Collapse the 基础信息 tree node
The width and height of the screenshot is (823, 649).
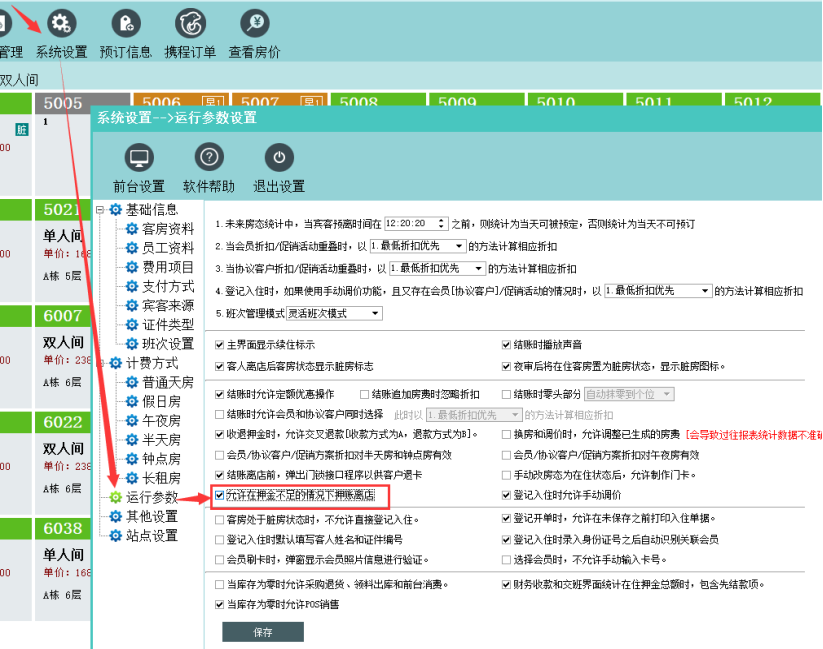click(100, 210)
